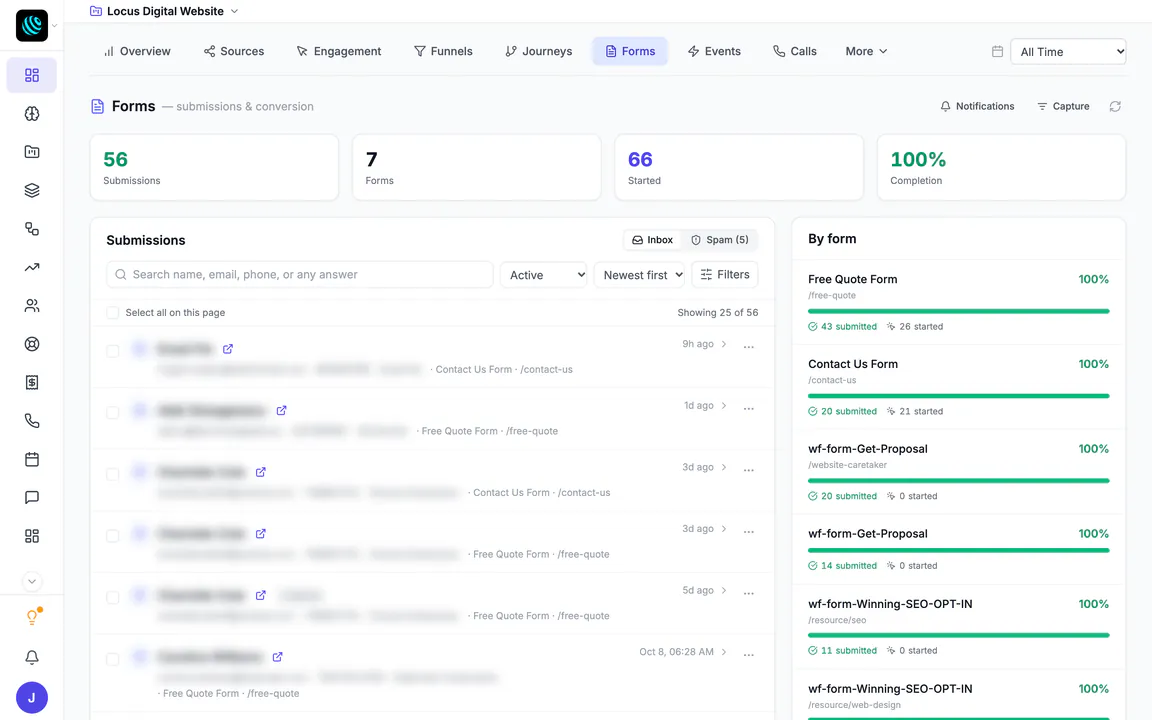Image resolution: width=1152 pixels, height=720 pixels.
Task: Go to the Sources tab
Action: 234,51
